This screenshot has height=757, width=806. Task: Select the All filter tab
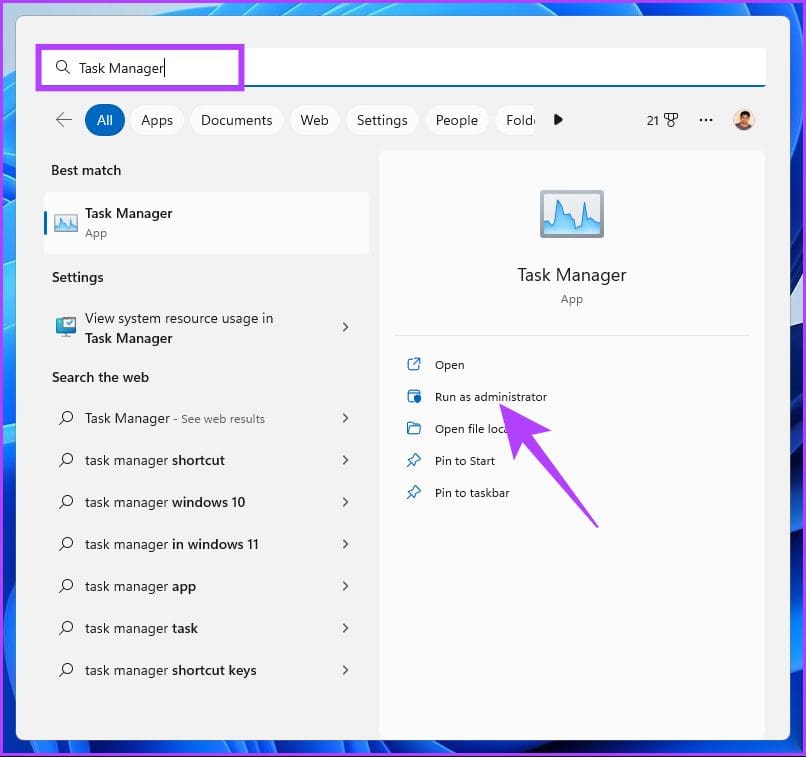pyautogui.click(x=104, y=119)
